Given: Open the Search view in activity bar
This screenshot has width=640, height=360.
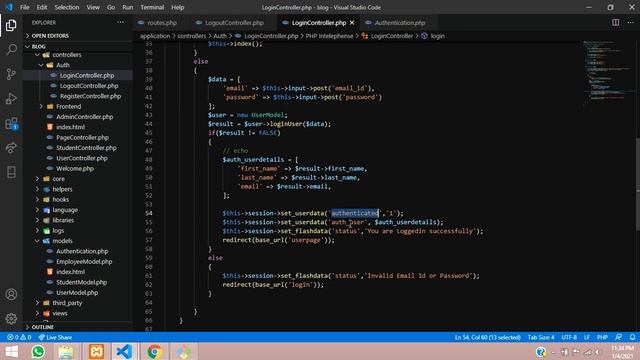Looking at the screenshot, I should coord(11,50).
